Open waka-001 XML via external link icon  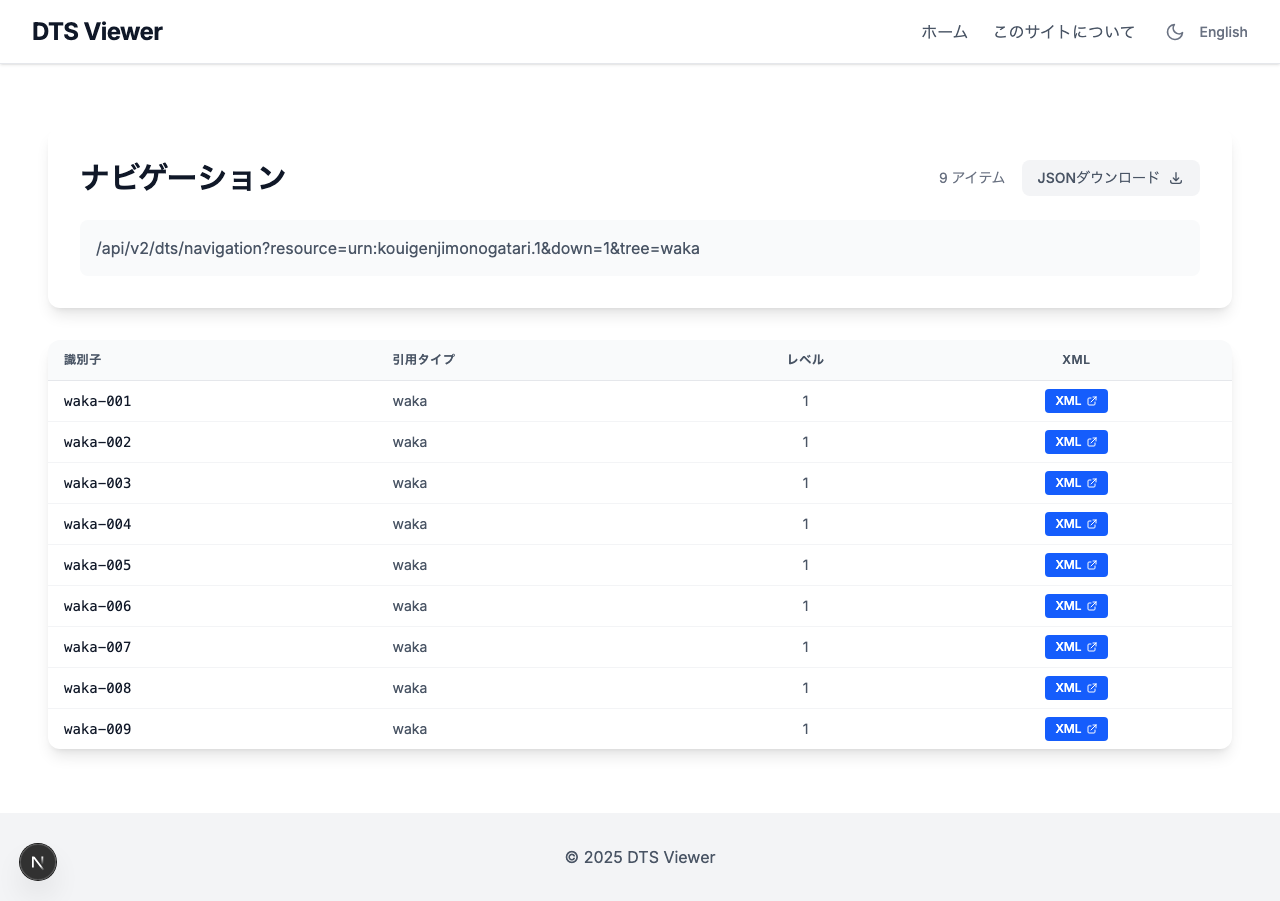tap(1092, 400)
